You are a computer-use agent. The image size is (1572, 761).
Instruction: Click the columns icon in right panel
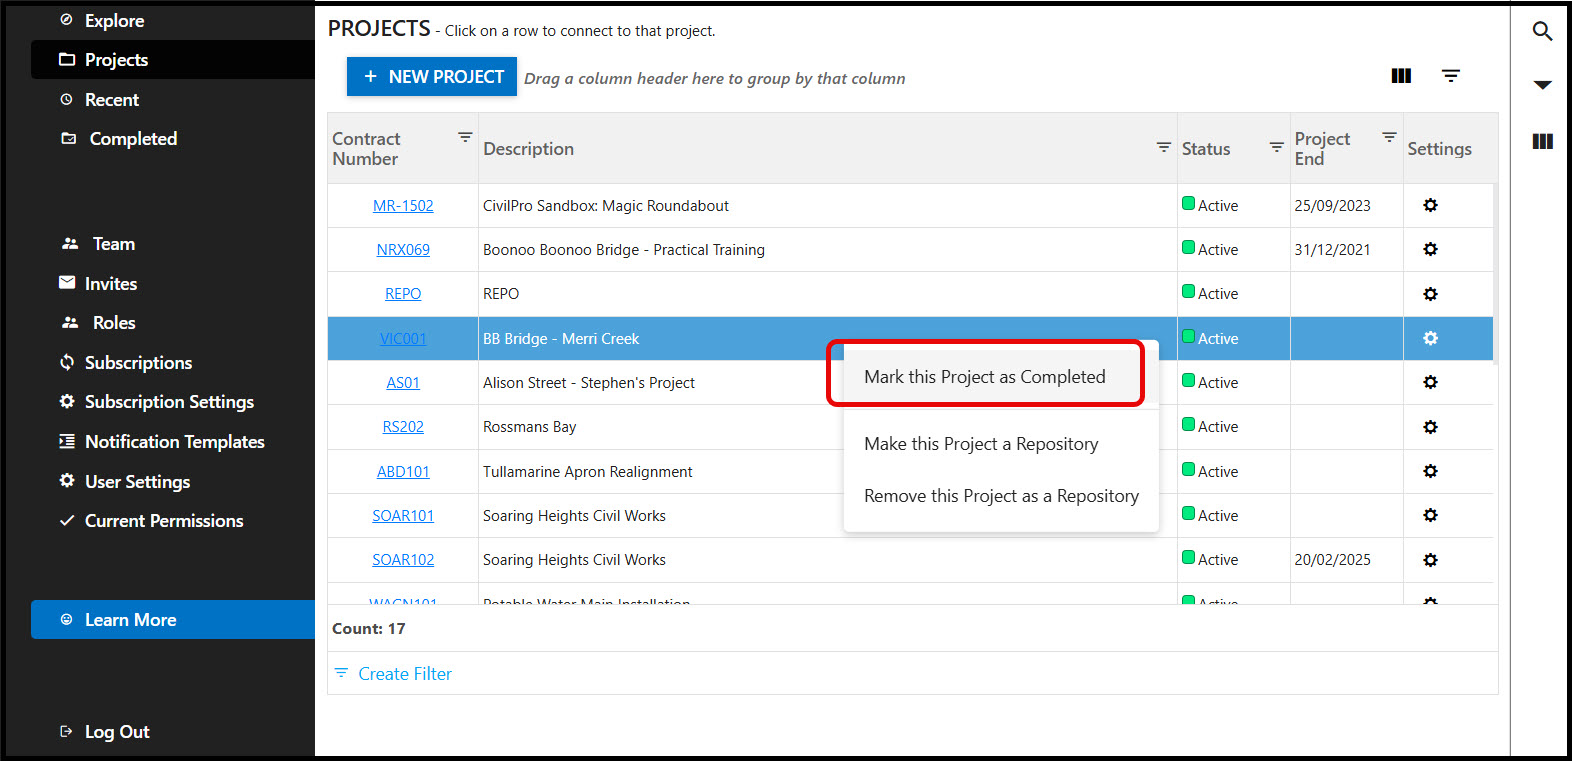1542,142
